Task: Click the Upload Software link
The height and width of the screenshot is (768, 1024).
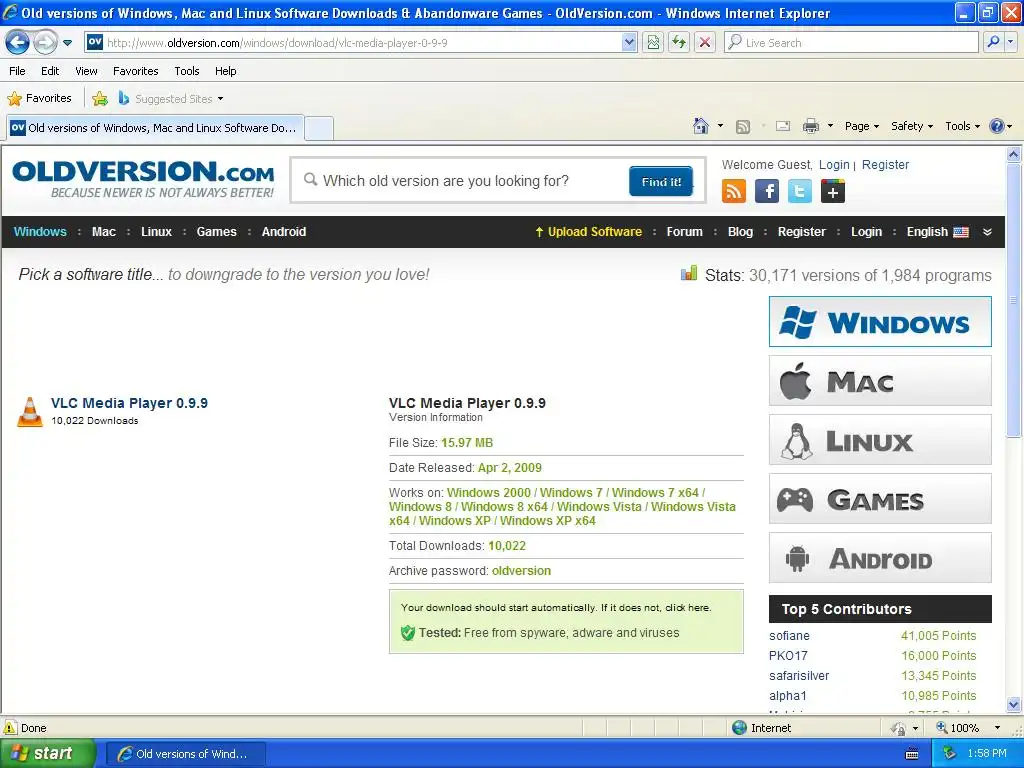Action: point(588,232)
